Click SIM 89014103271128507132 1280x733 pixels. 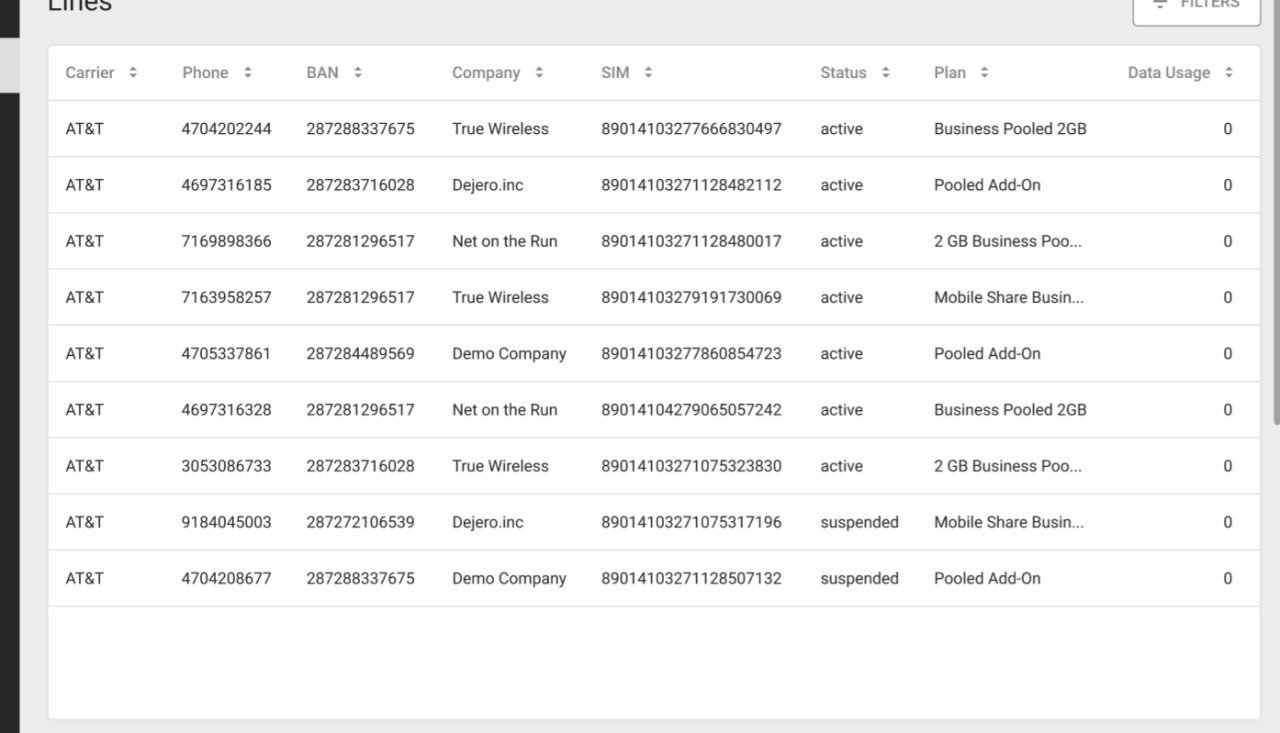click(691, 578)
